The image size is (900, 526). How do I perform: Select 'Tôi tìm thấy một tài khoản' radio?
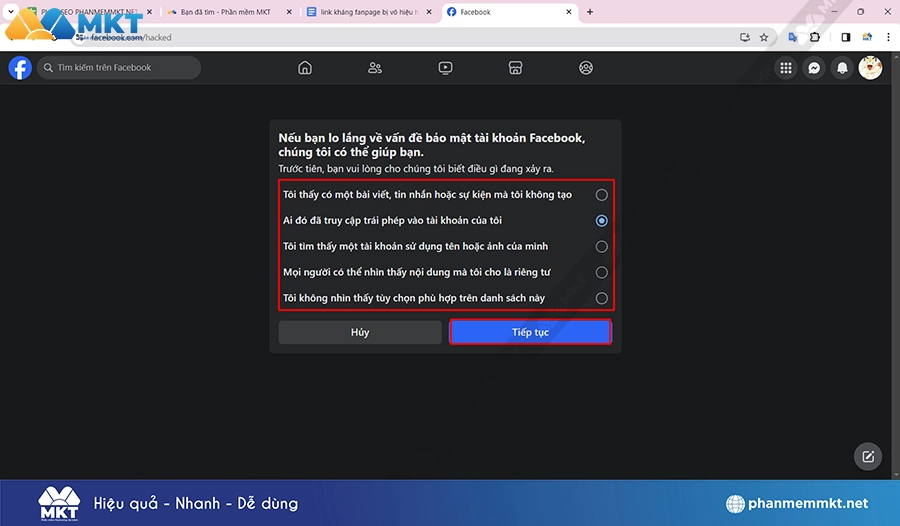click(x=601, y=246)
